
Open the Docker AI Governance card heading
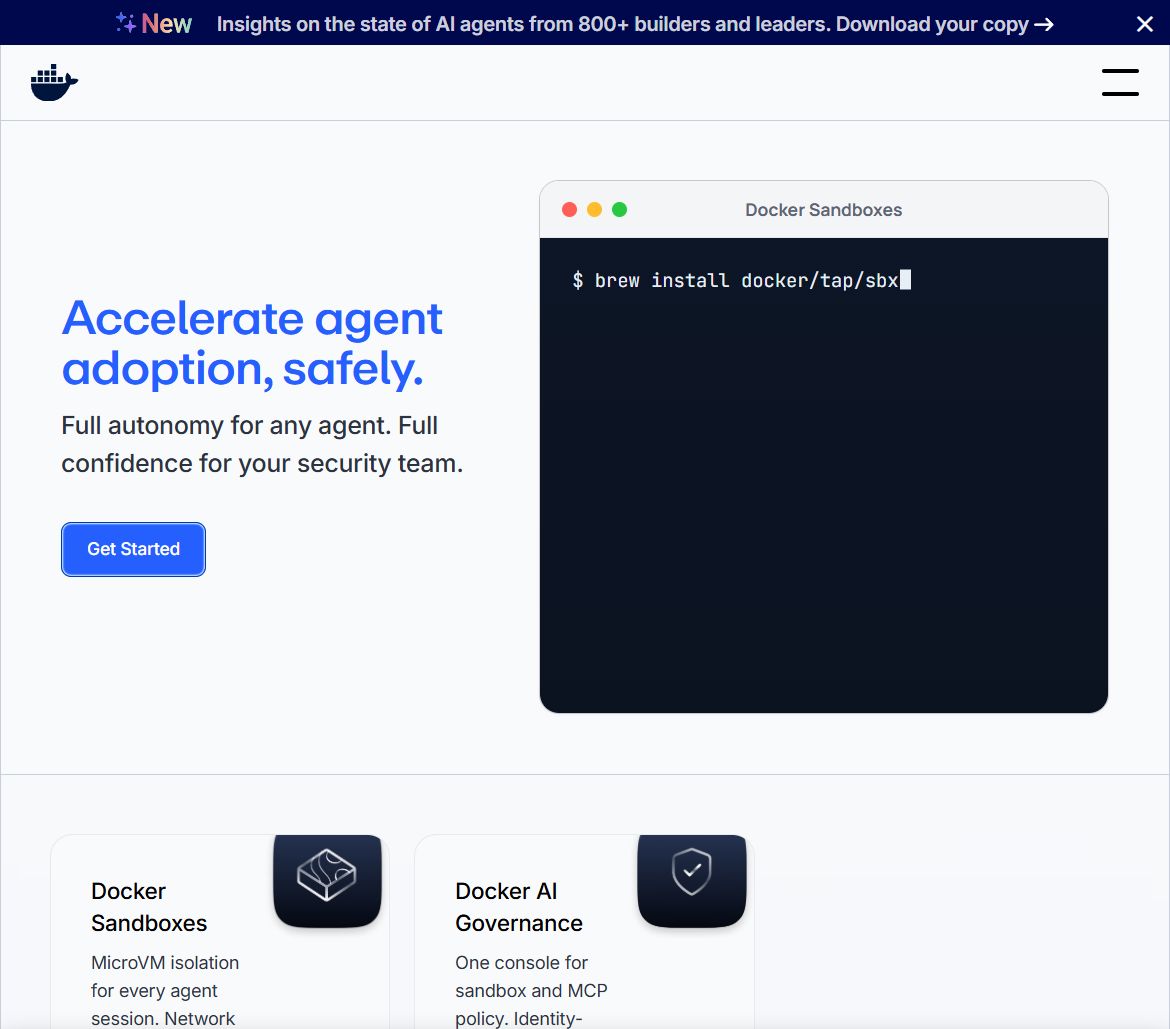[x=519, y=907]
